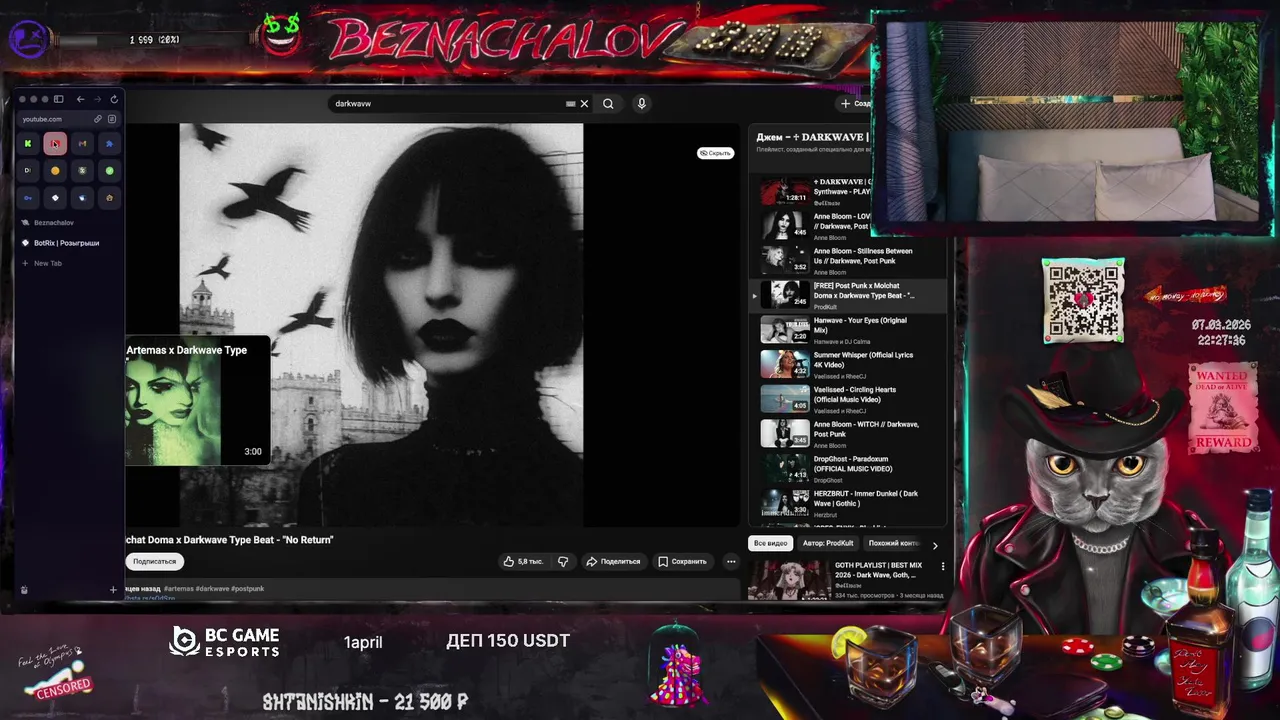Open the Gmail pinned tab

click(x=82, y=144)
